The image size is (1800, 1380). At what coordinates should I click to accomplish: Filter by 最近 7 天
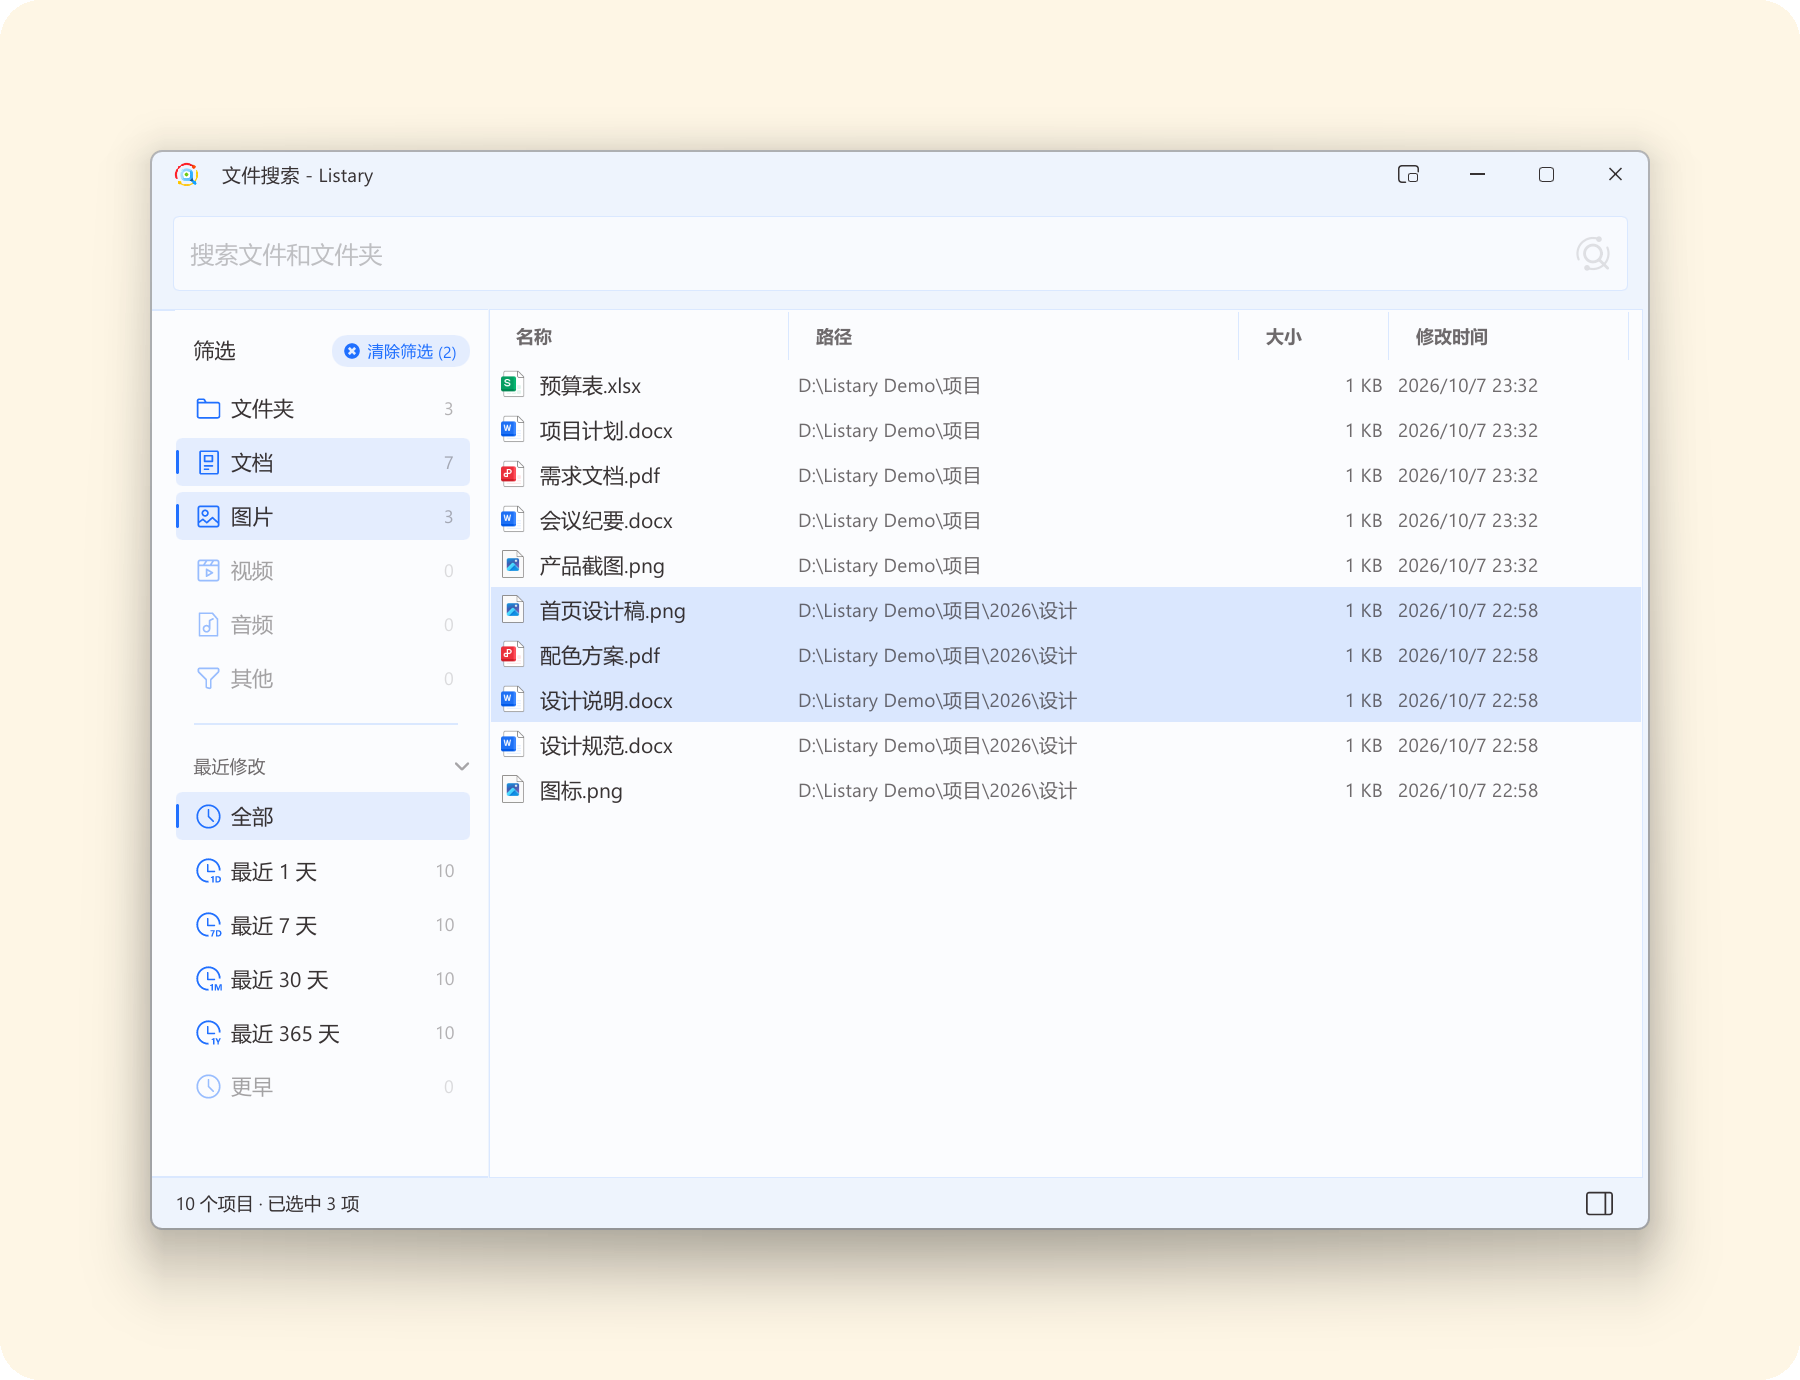(x=323, y=925)
